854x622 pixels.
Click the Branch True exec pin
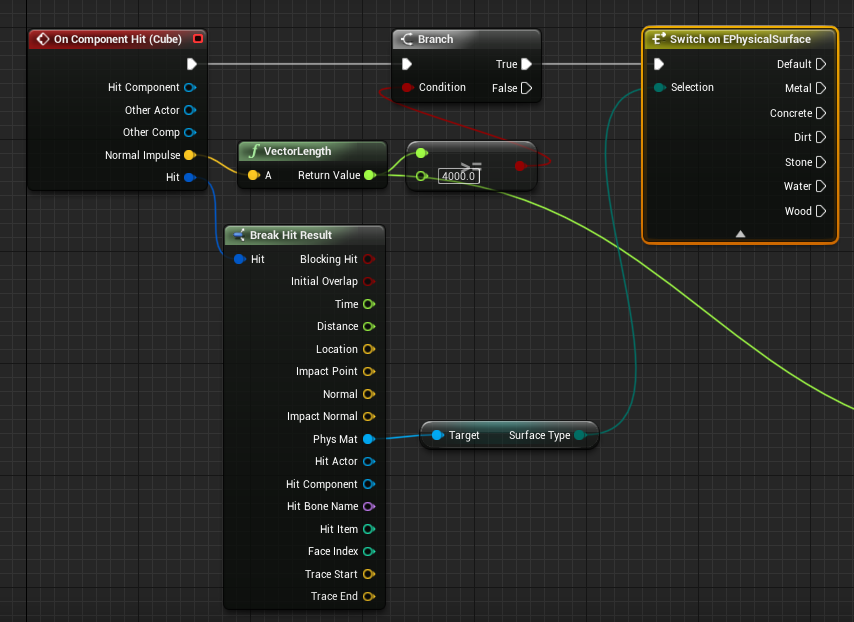526,64
